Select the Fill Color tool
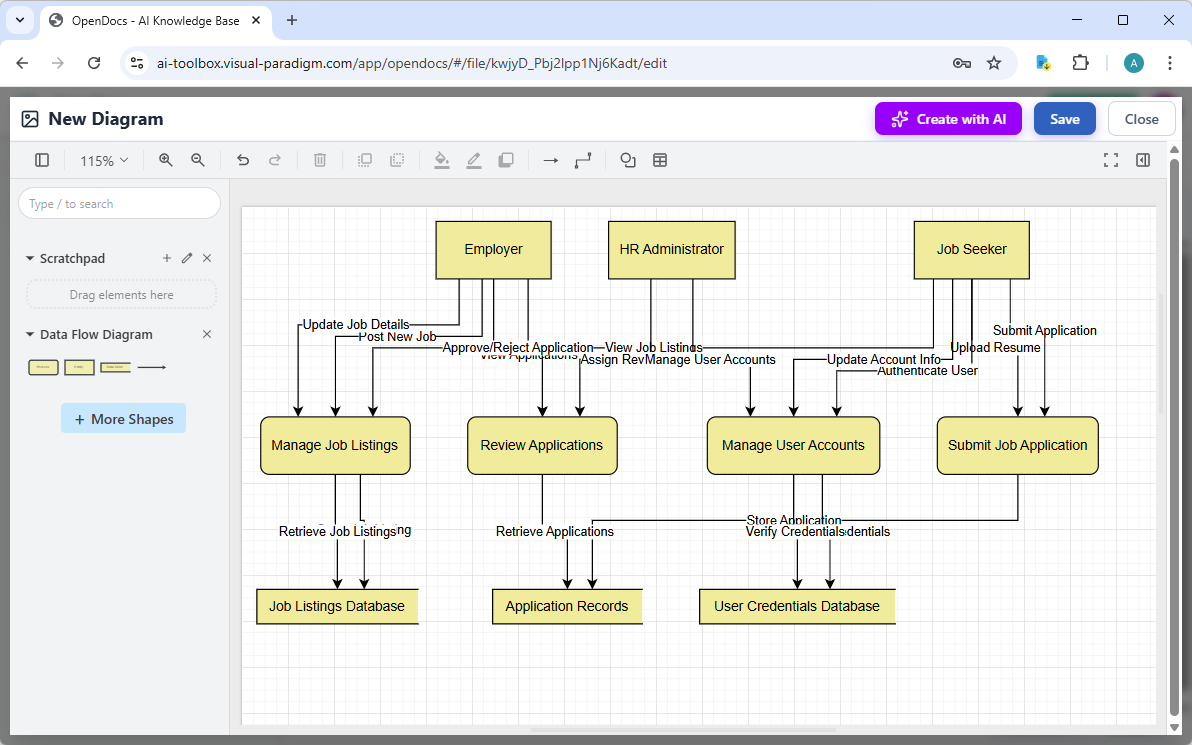 click(x=442, y=160)
